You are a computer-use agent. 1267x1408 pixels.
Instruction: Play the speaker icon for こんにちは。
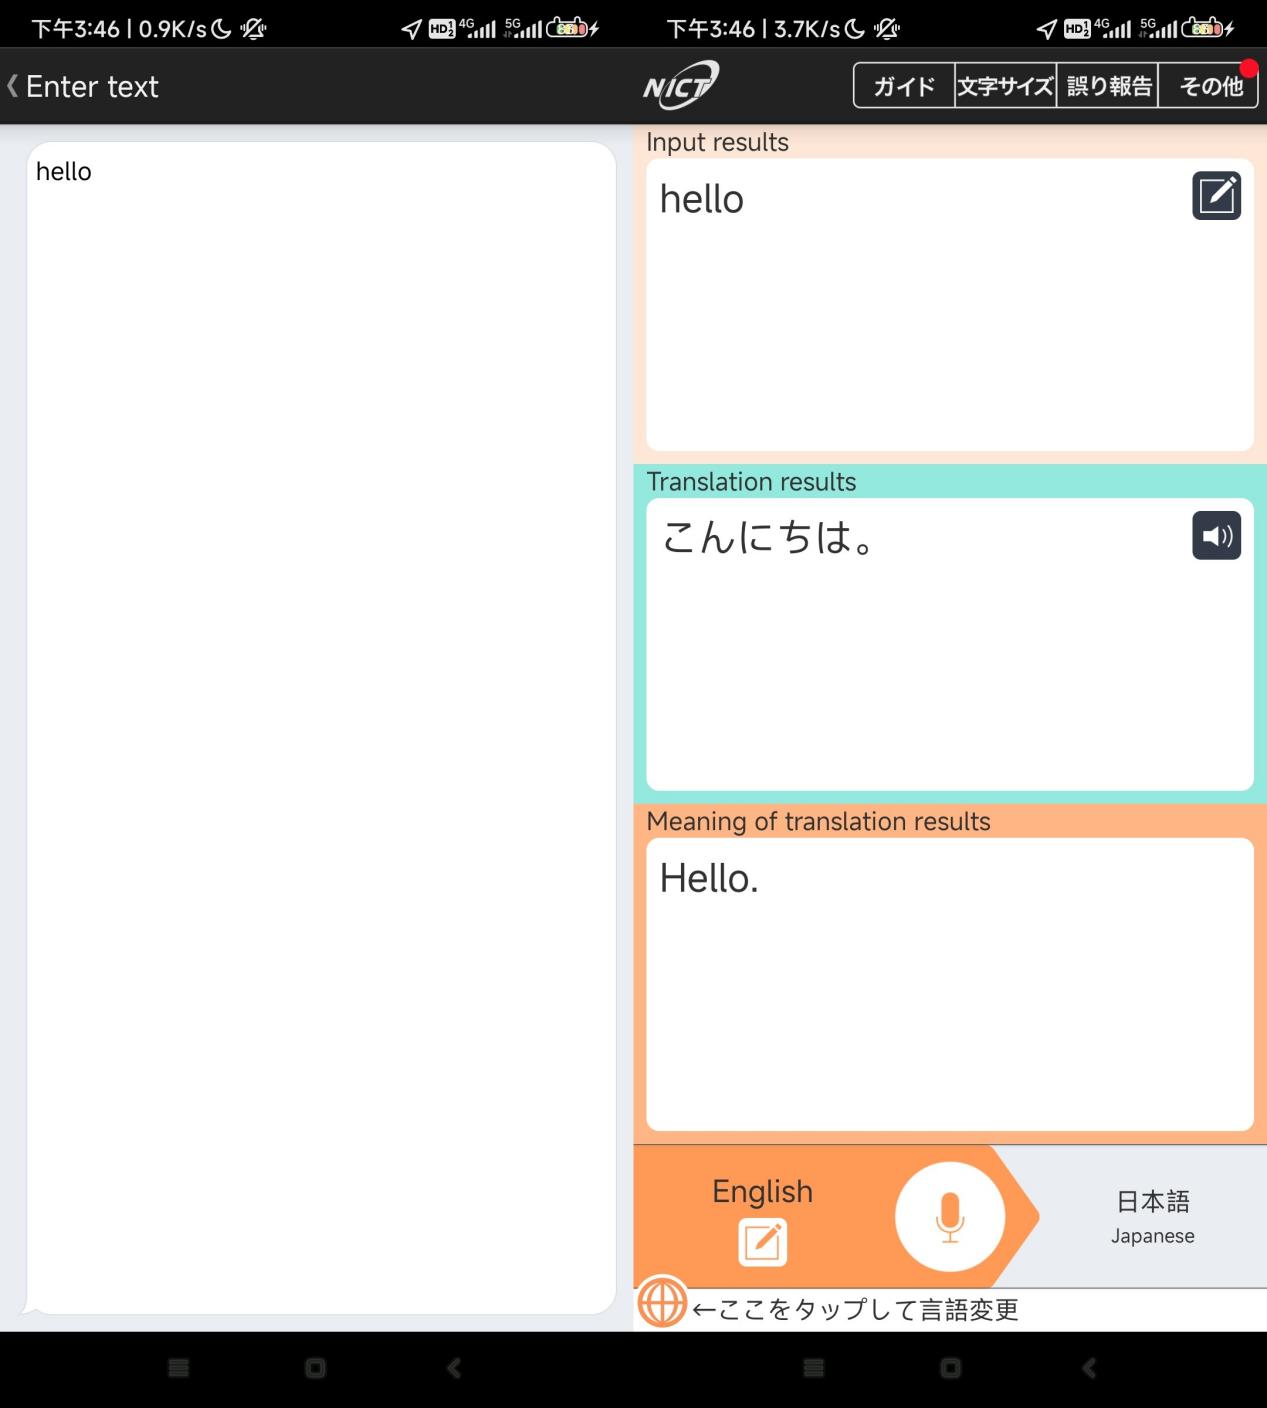point(1215,535)
